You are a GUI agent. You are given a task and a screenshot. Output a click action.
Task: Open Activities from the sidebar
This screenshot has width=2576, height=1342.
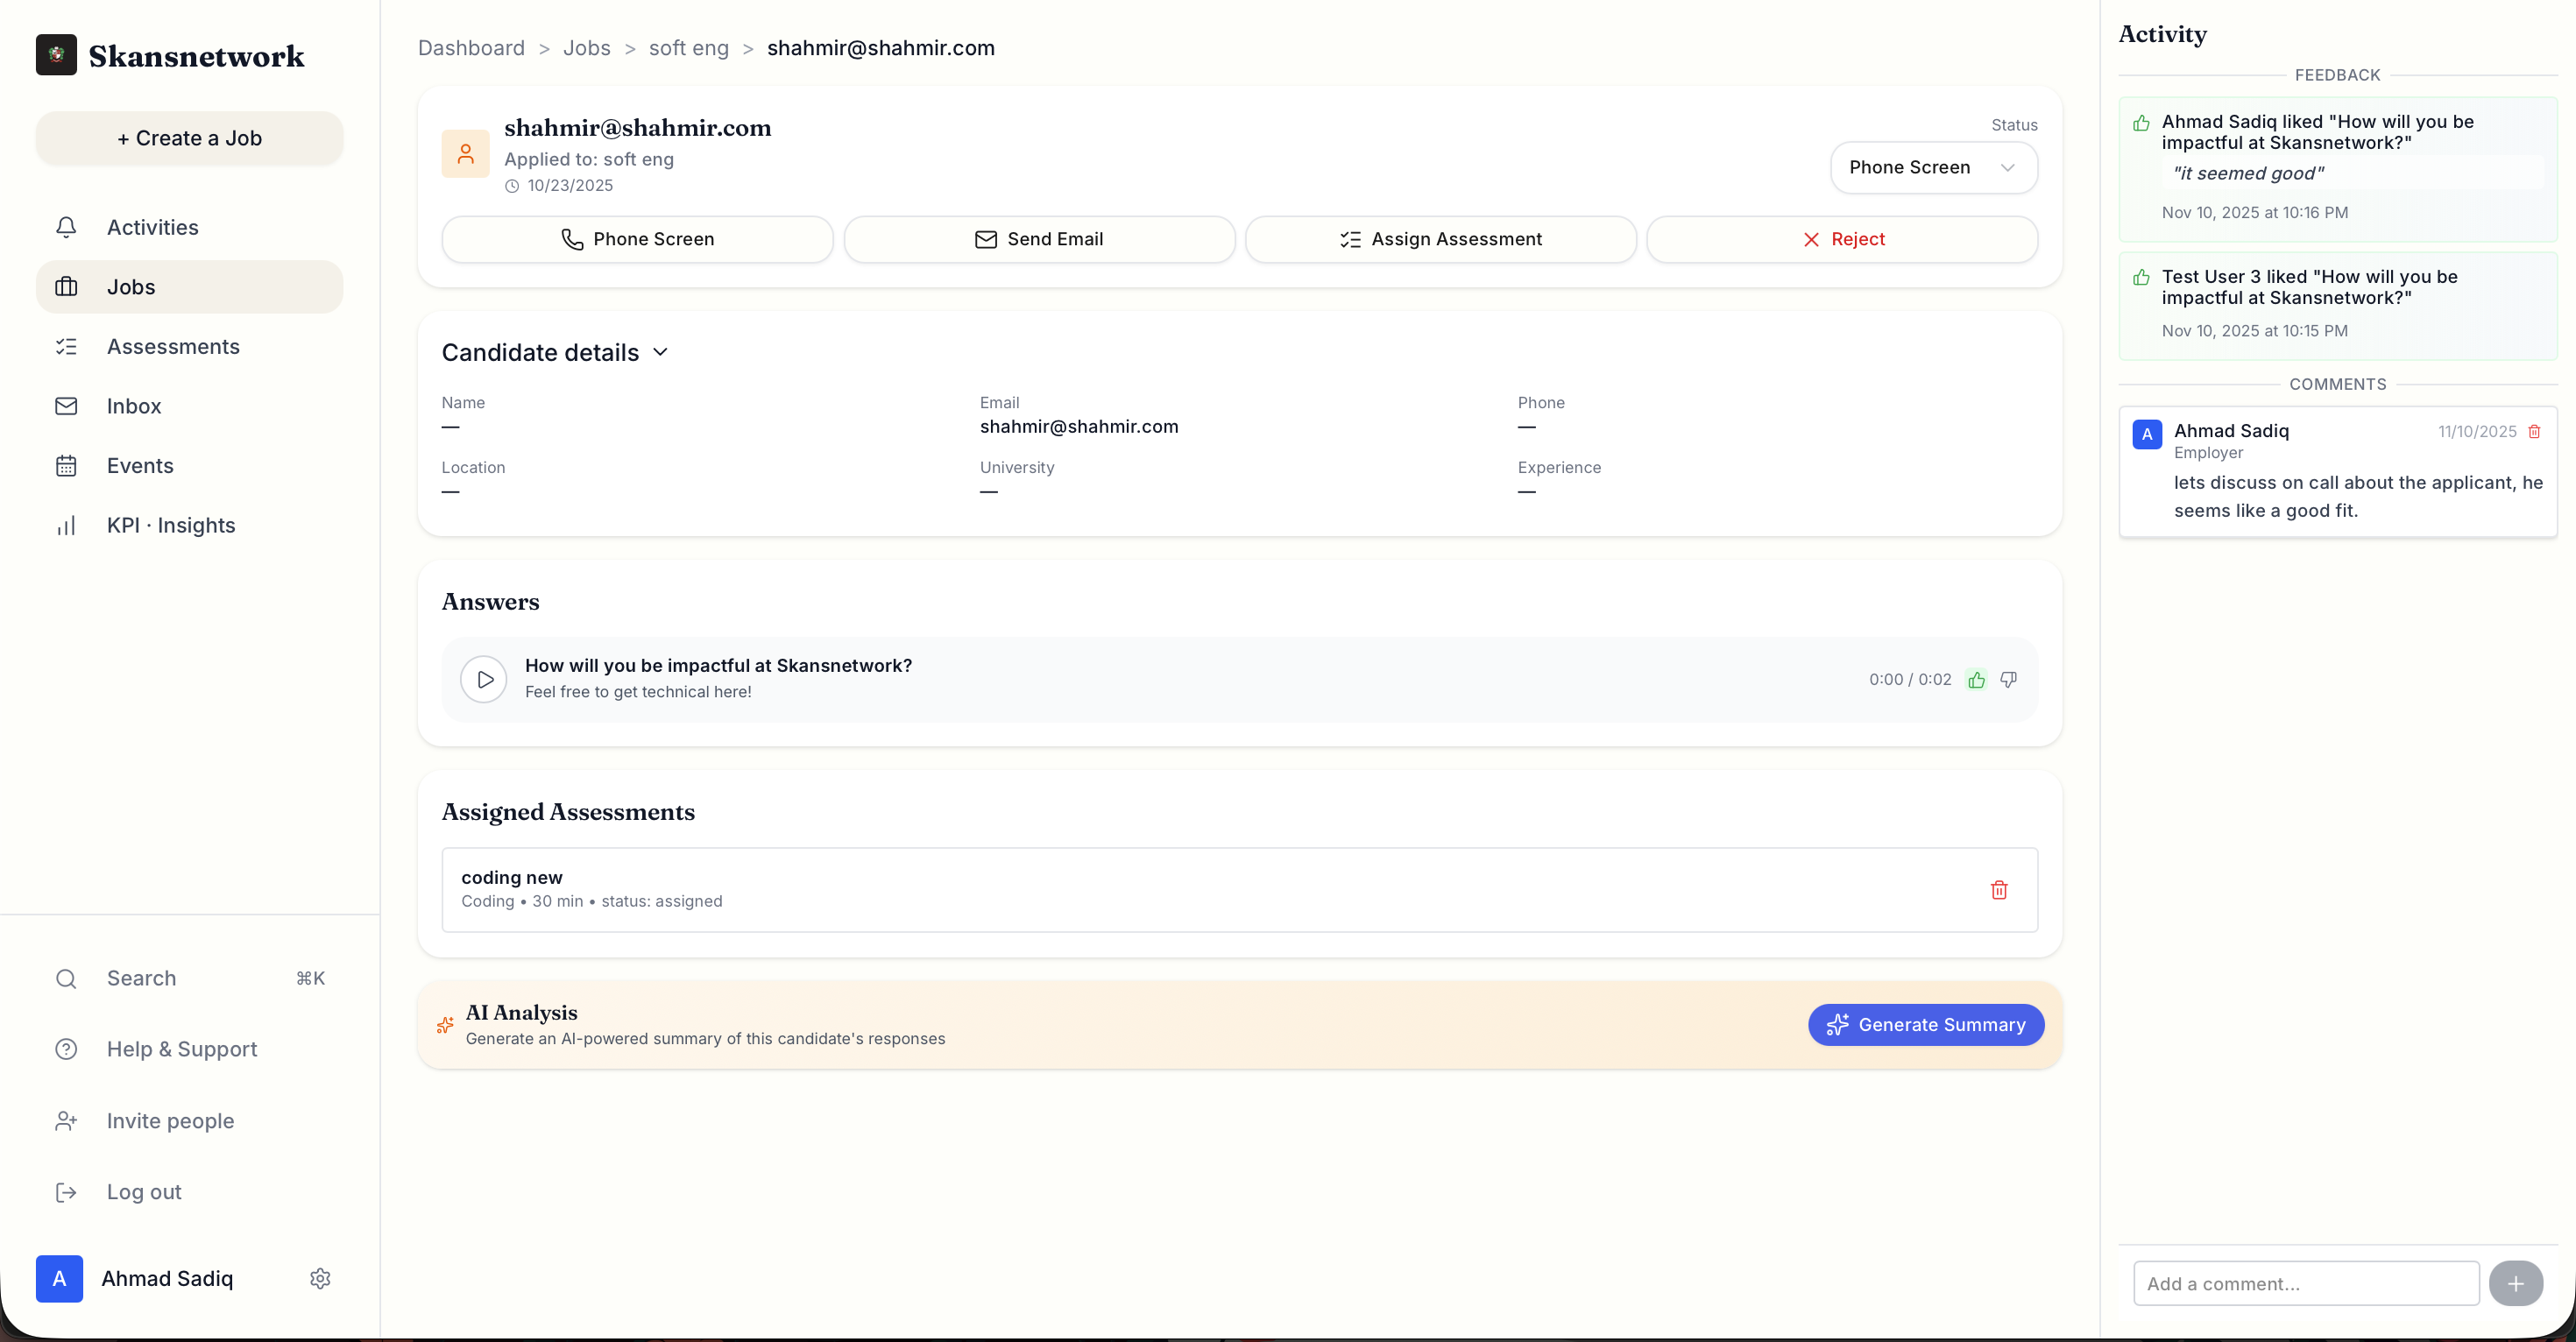[x=152, y=227]
